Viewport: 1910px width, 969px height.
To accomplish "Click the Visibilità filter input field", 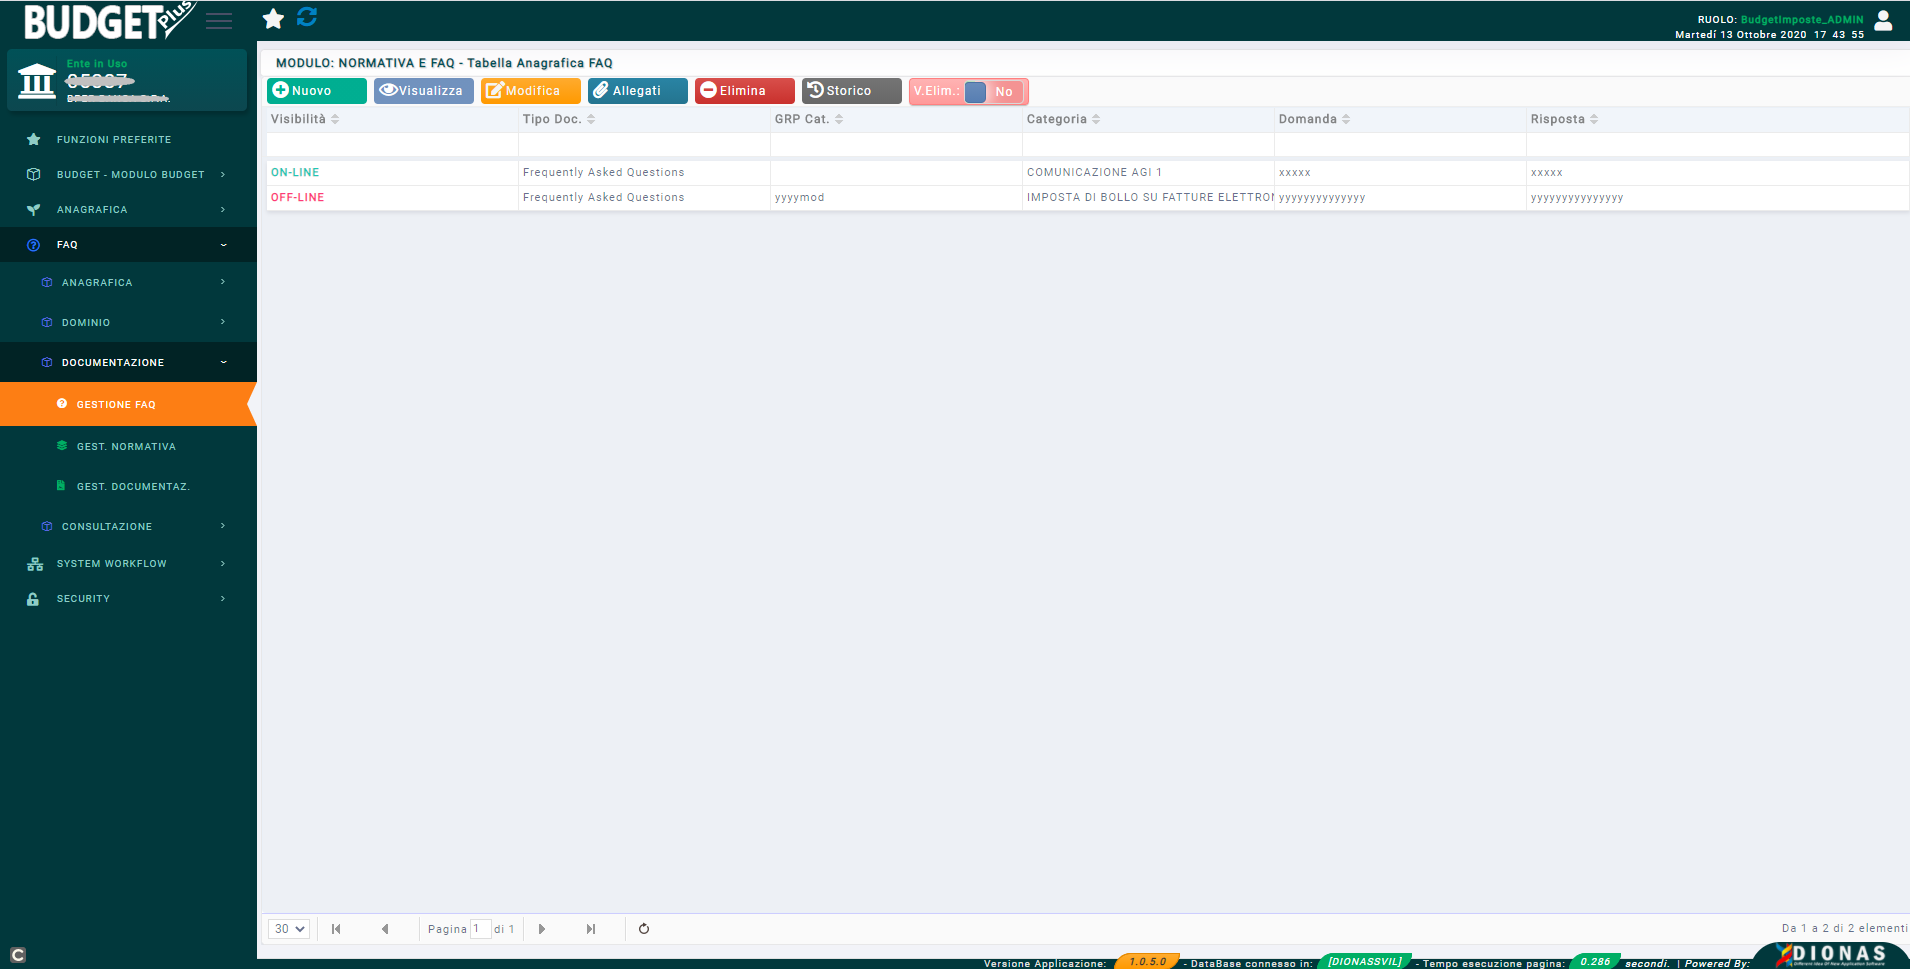I will coord(392,145).
